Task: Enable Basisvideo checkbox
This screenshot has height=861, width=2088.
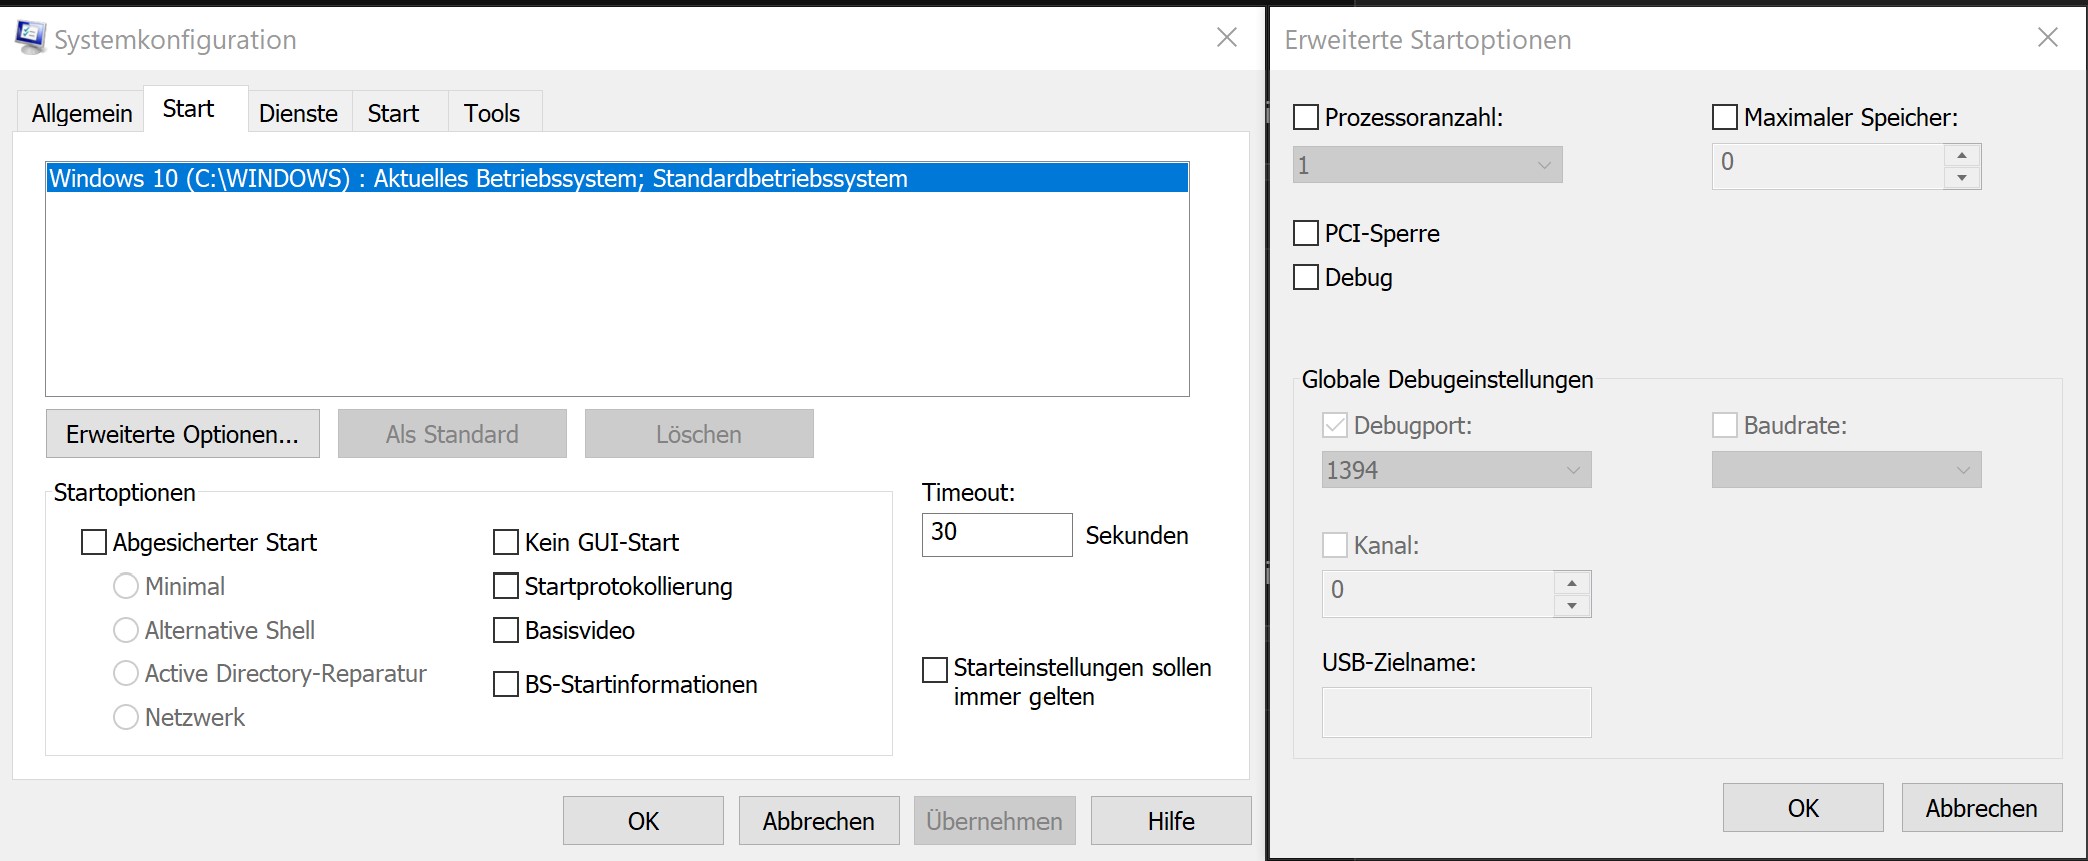Action: (x=506, y=630)
